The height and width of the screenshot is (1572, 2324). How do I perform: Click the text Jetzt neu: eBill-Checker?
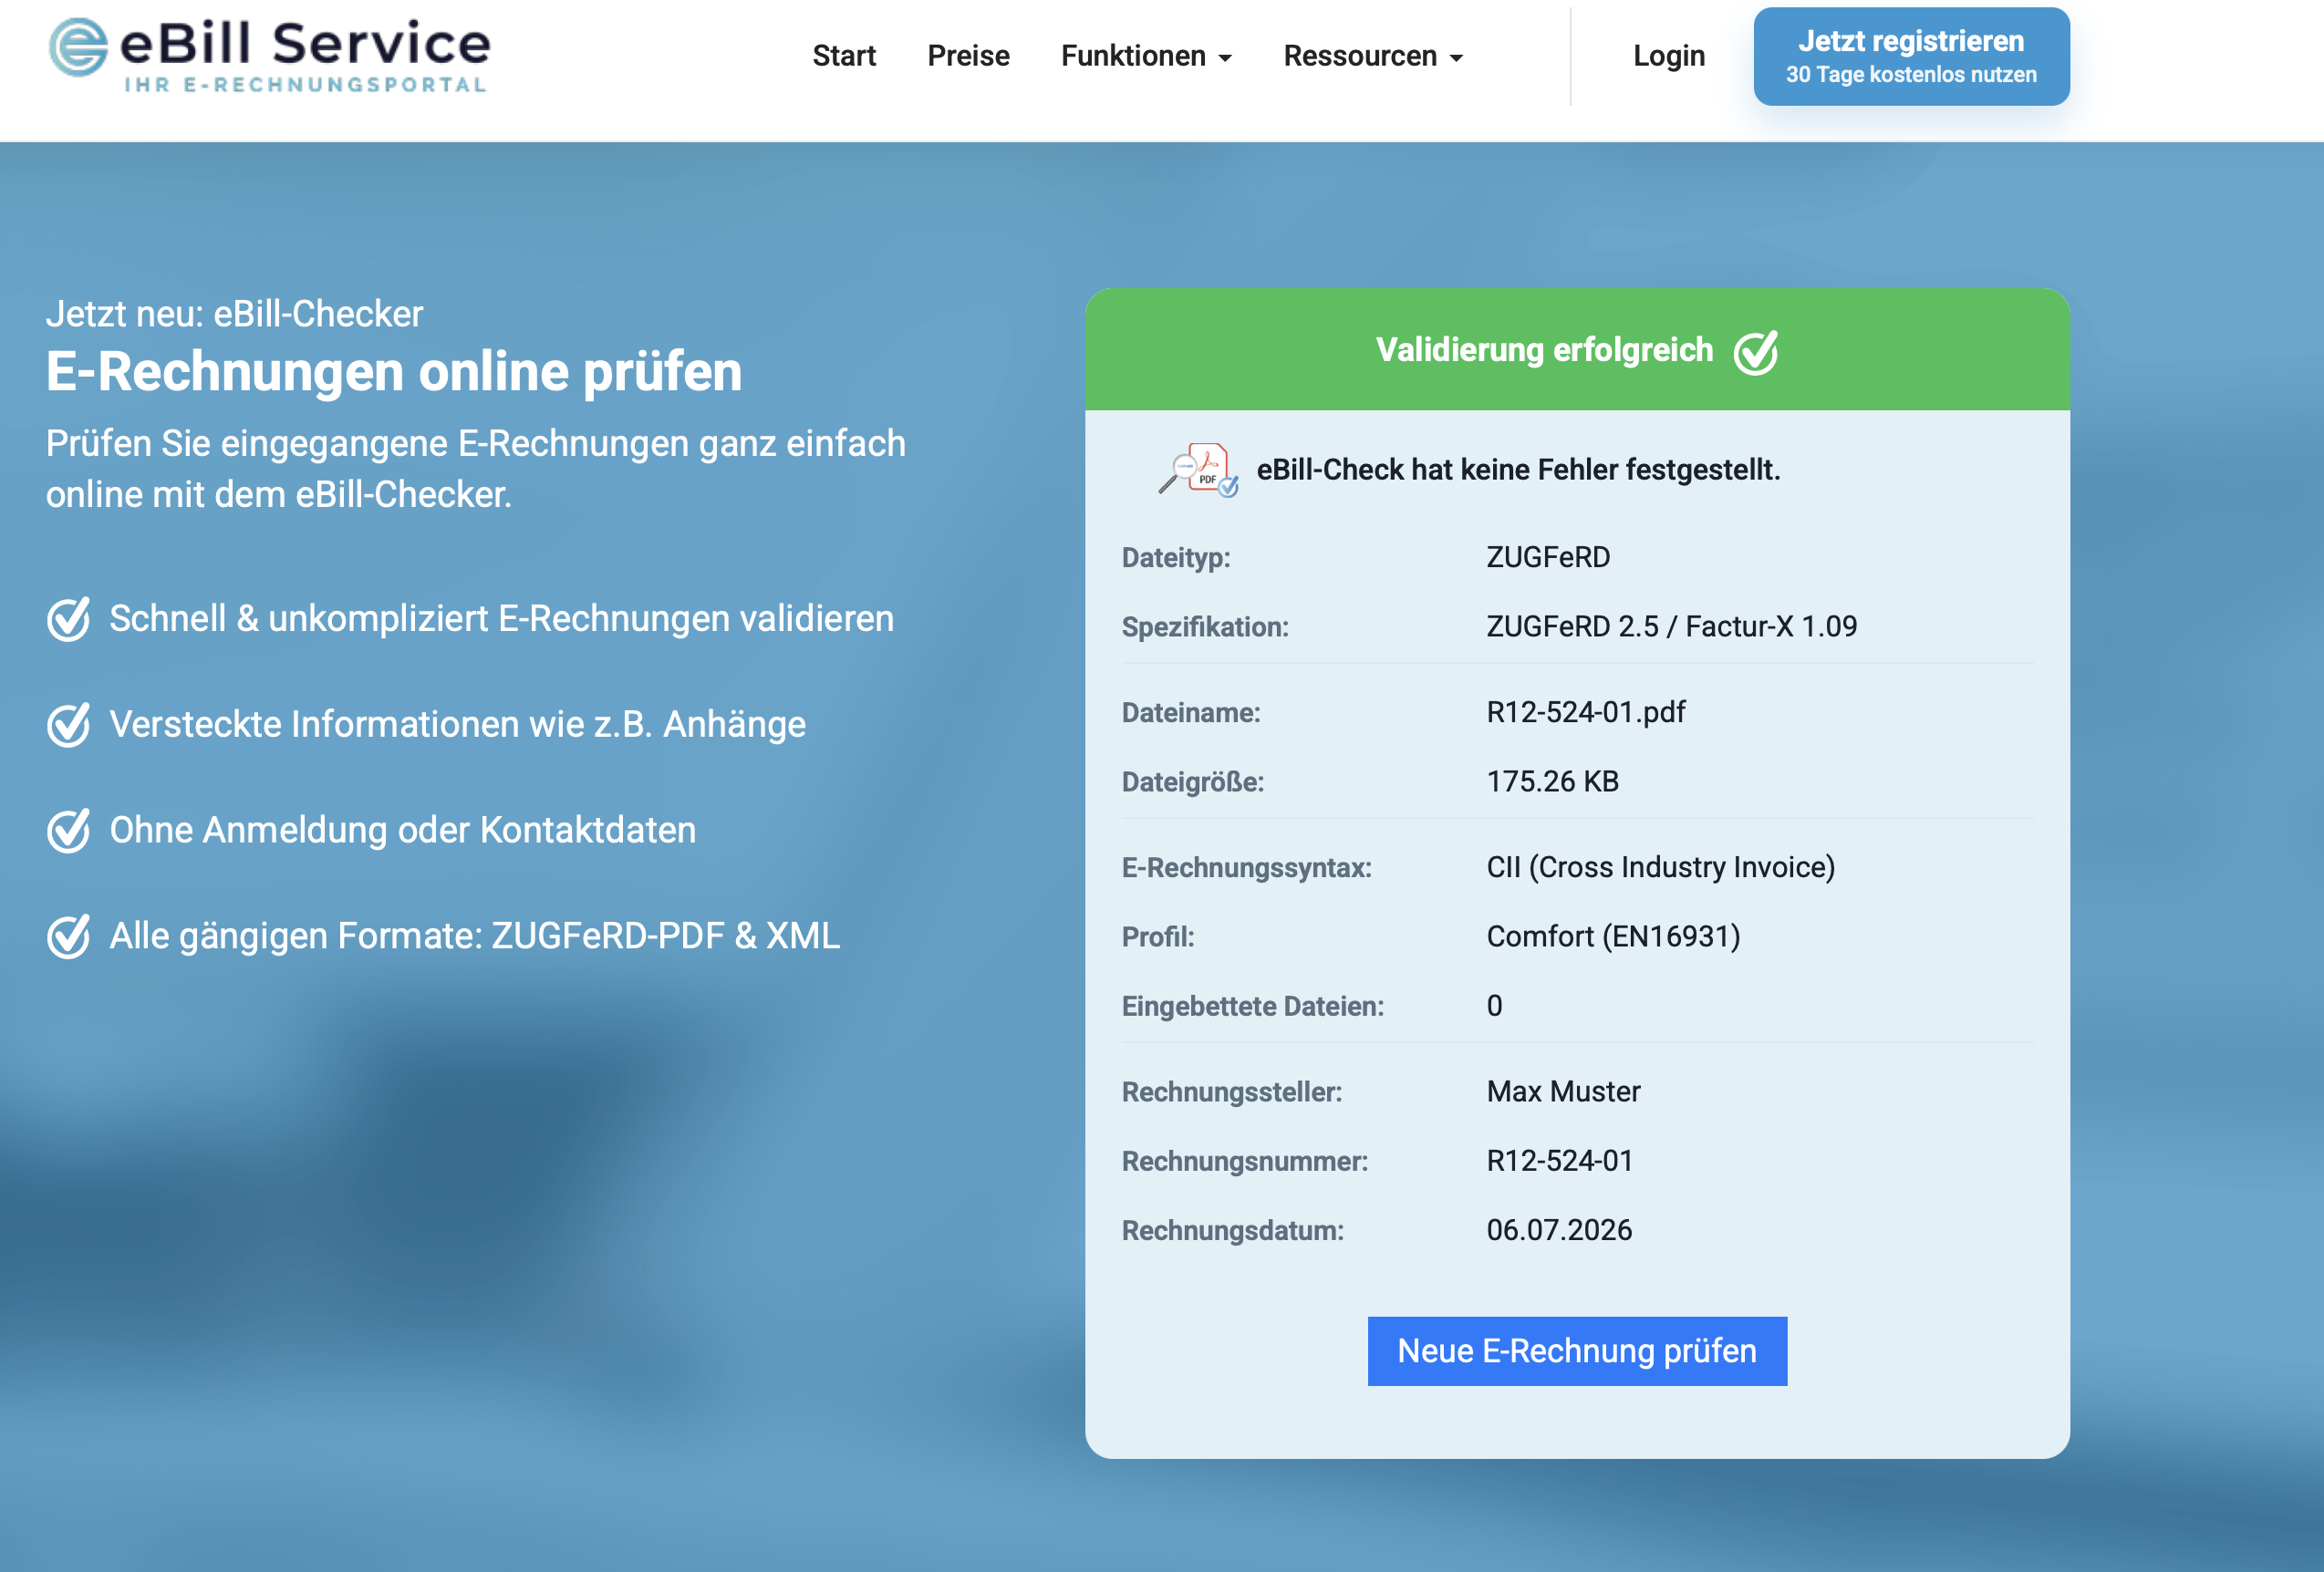click(235, 314)
